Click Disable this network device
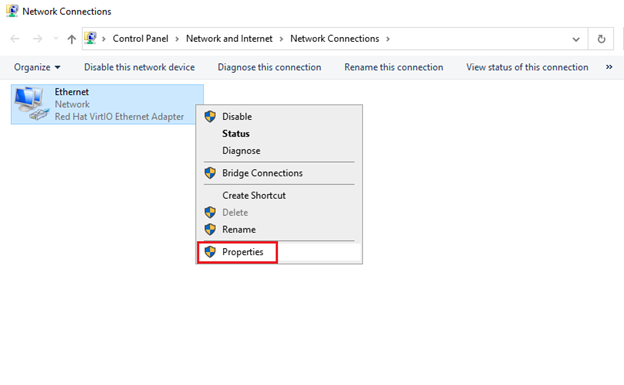The height and width of the screenshot is (385, 624). (139, 67)
